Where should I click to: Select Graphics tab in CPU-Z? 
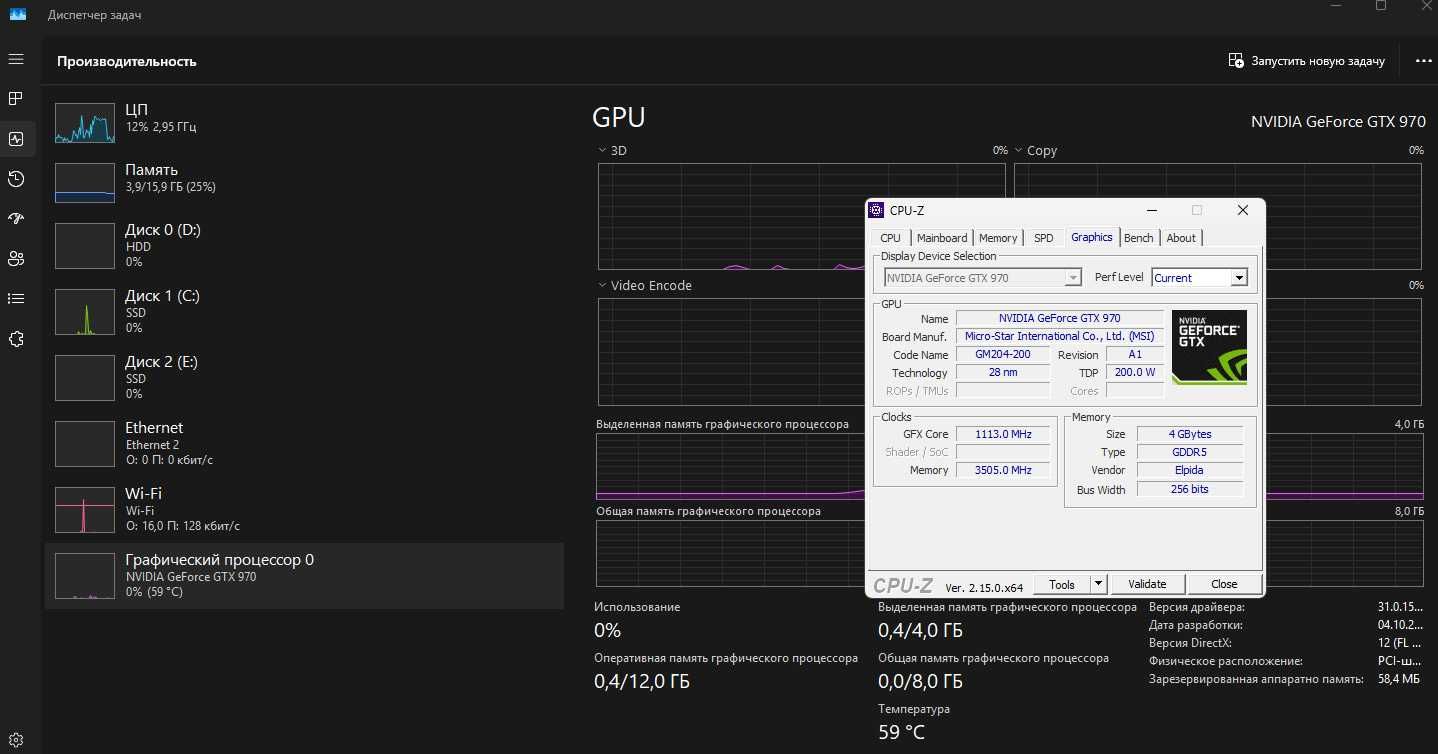(1091, 237)
